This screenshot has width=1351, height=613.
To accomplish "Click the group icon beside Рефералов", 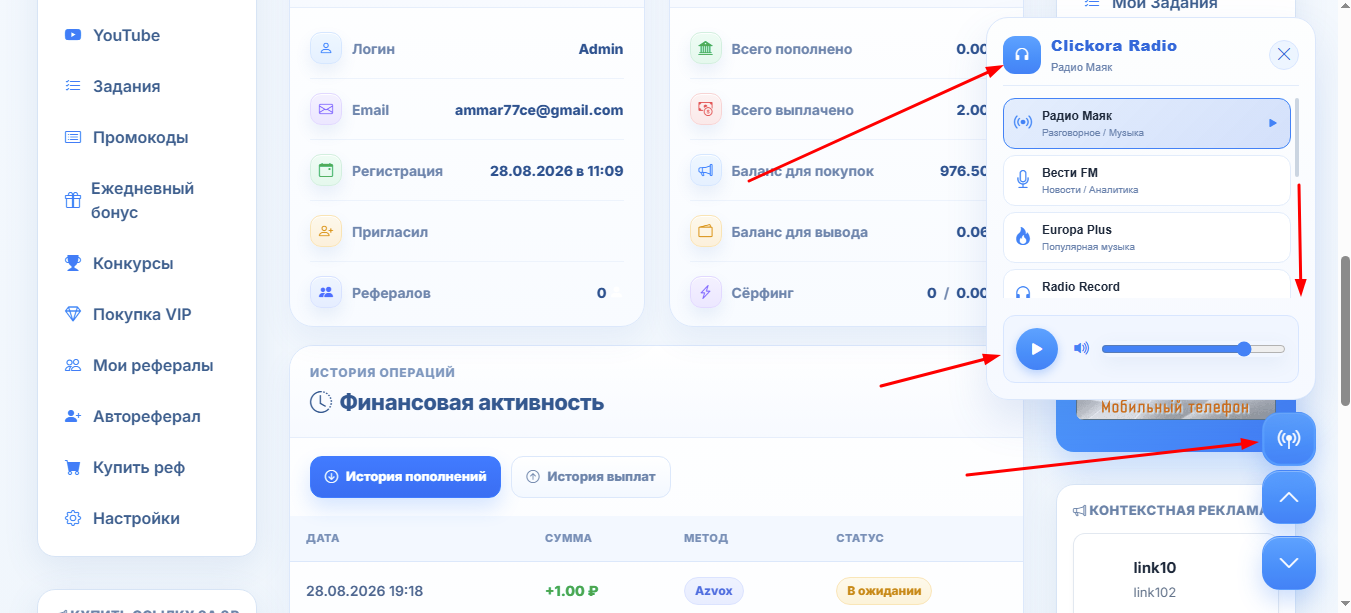I will pos(326,292).
